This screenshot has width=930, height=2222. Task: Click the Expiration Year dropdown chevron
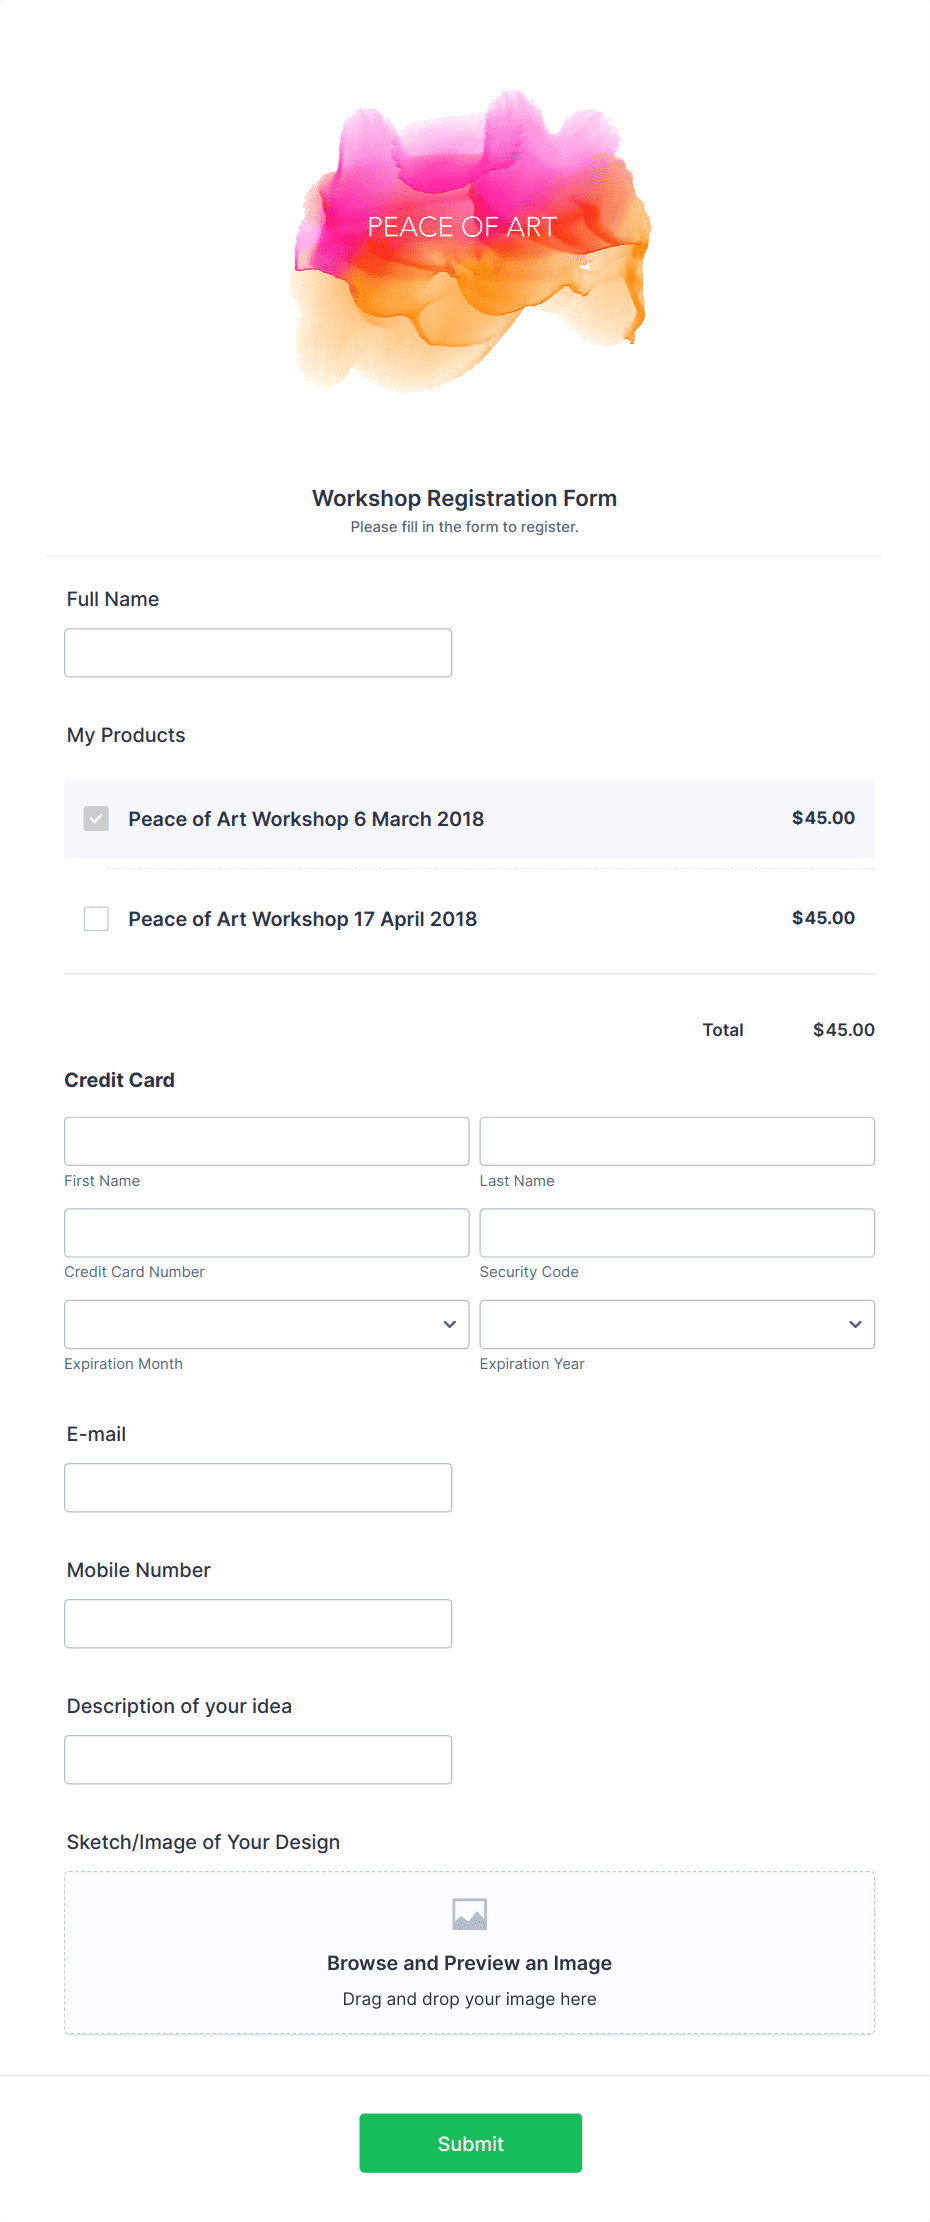click(x=856, y=1324)
